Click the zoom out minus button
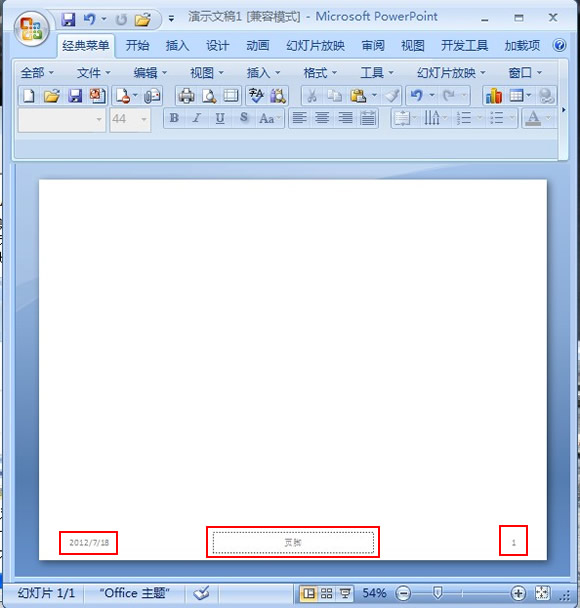Screen dimensions: 580x608 [403, 593]
